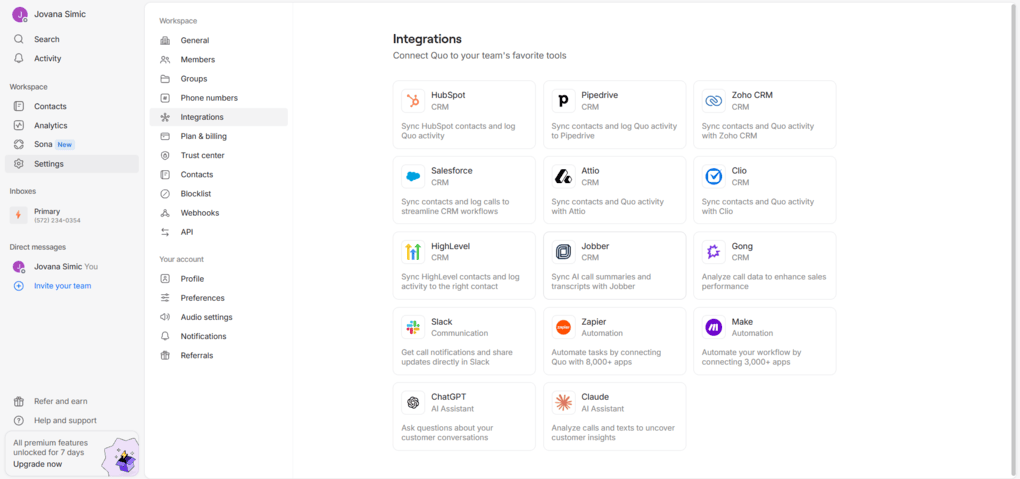Screen dimensions: 1020x479
Task: Click the Pipedrive logo icon
Action: [563, 101]
